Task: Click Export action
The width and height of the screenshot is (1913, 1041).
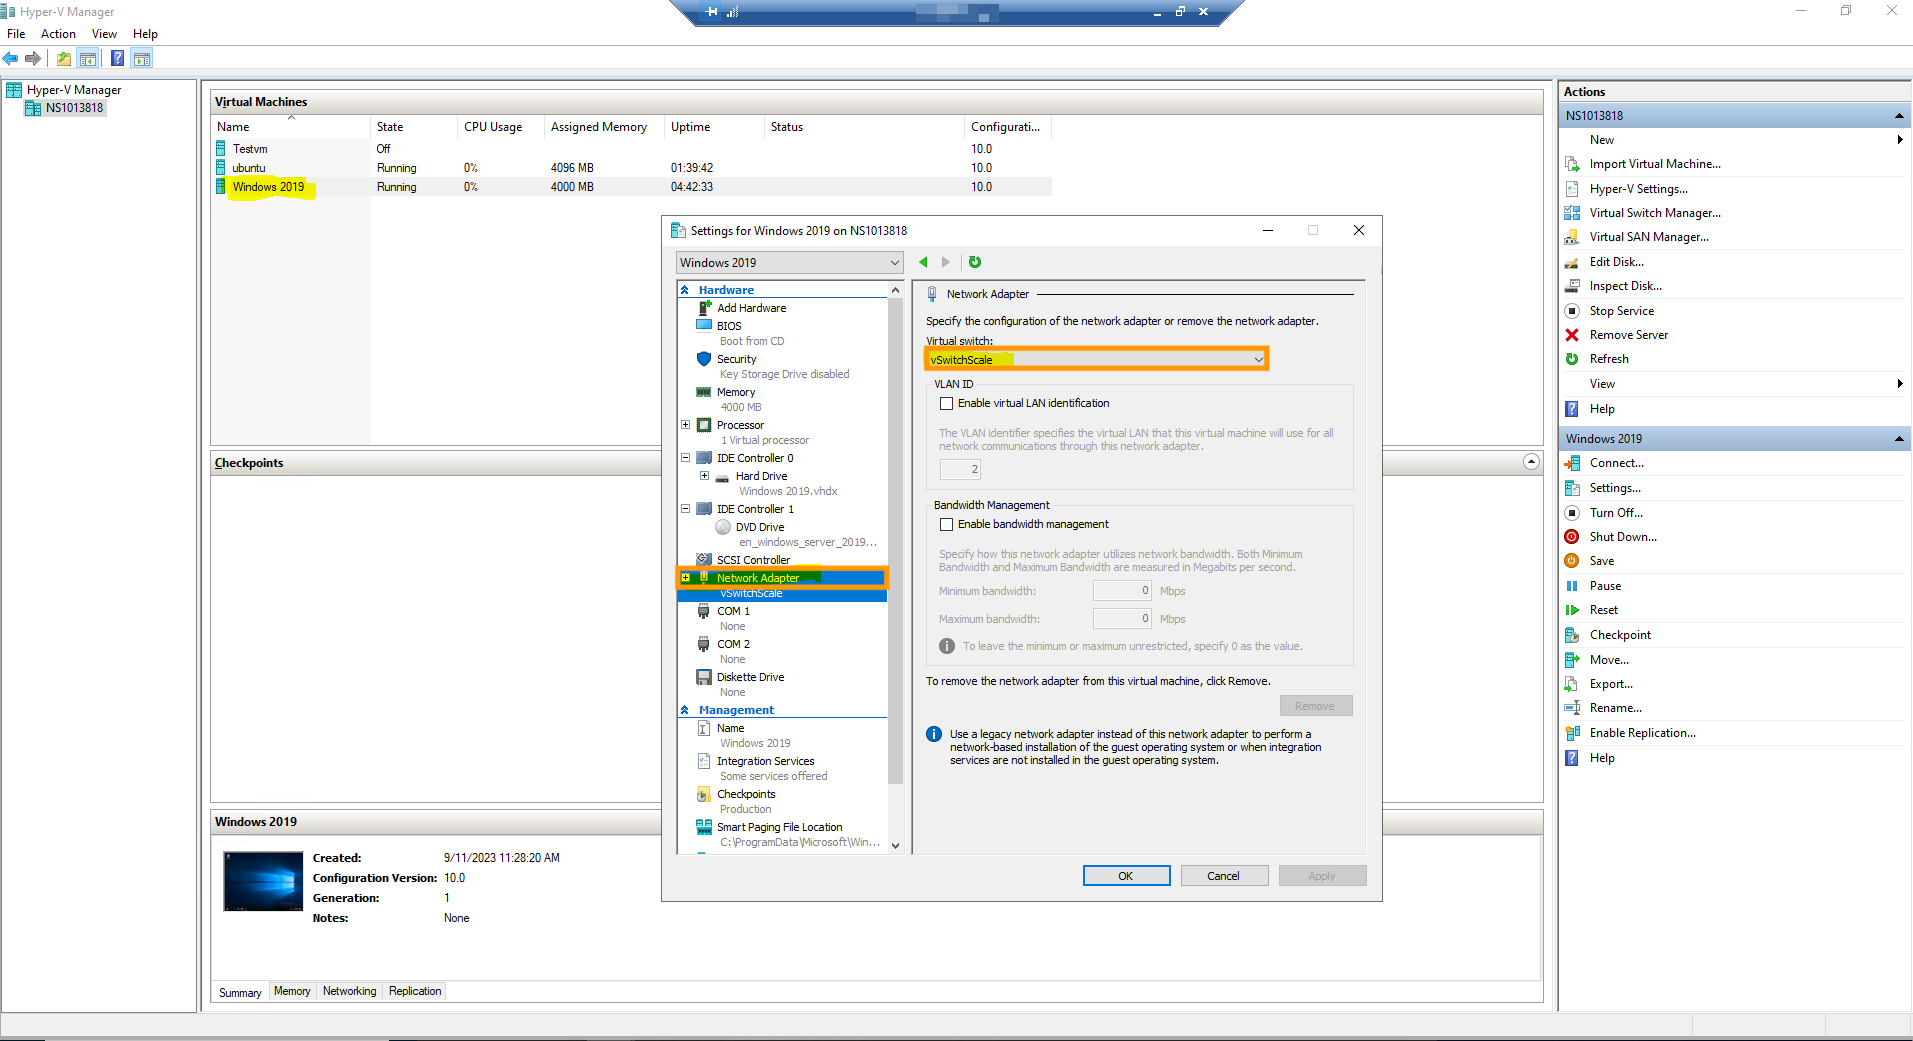Action: [1611, 684]
